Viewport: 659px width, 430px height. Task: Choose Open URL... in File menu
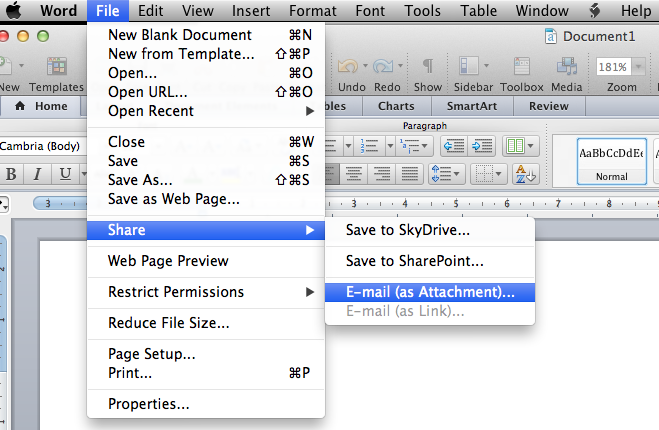[206, 92]
